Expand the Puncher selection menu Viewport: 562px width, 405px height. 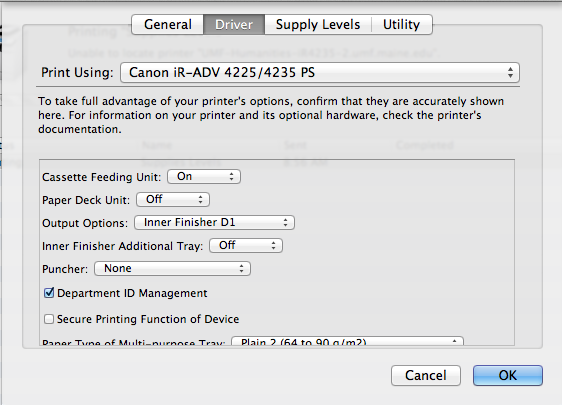point(172,268)
